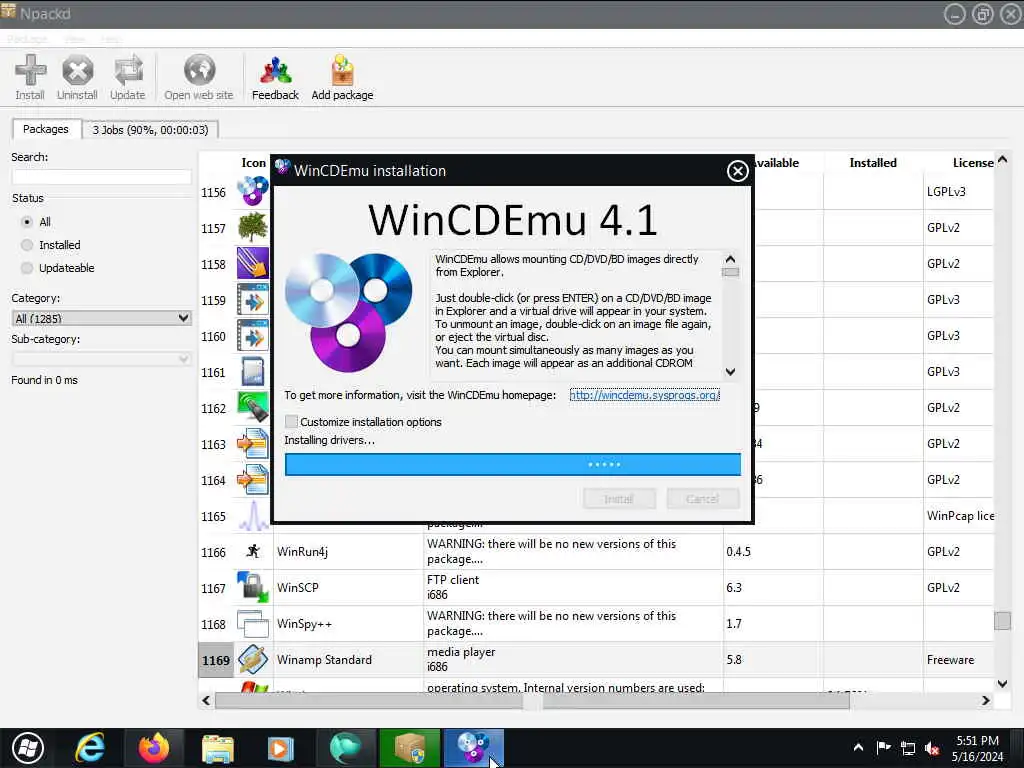Click the horizontal scroll right arrow
This screenshot has height=768, width=1024.
(x=985, y=701)
